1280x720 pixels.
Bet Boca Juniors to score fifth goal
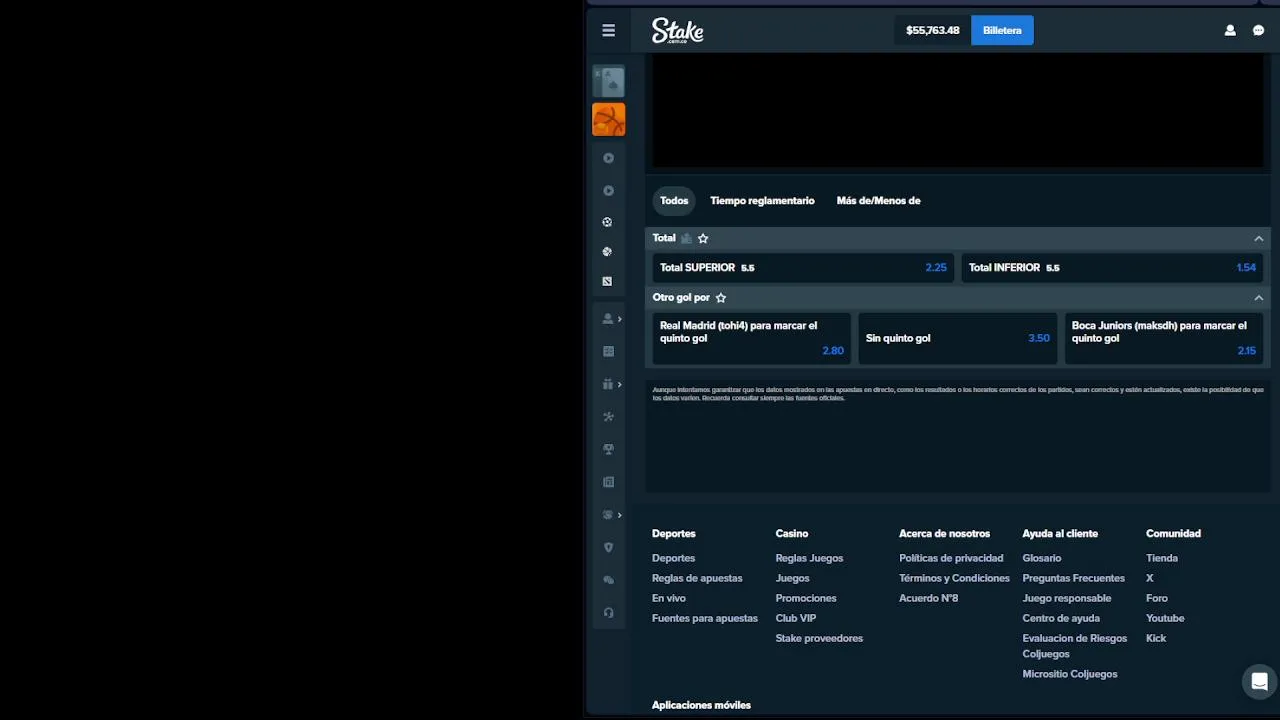1164,338
